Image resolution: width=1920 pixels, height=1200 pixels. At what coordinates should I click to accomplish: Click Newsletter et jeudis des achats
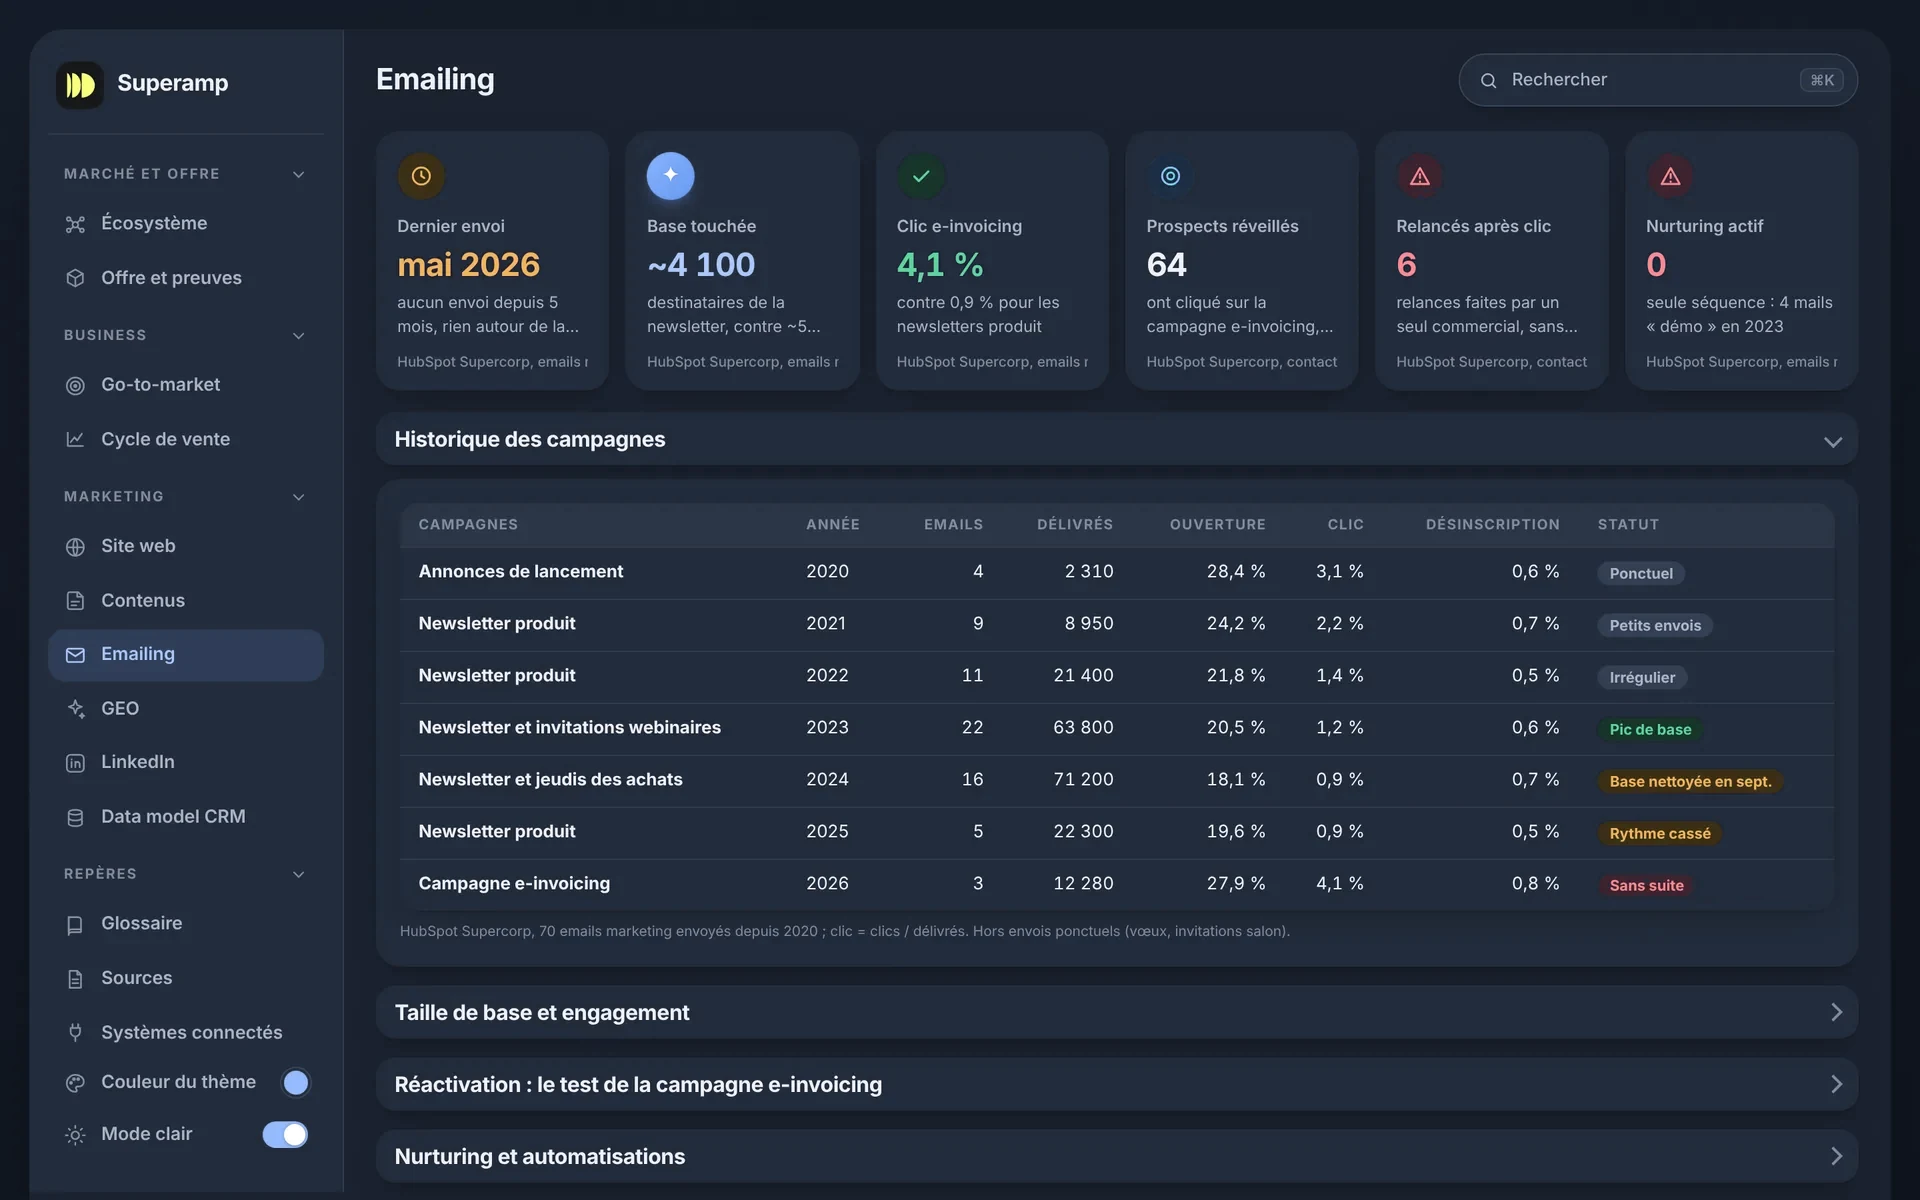click(550, 780)
